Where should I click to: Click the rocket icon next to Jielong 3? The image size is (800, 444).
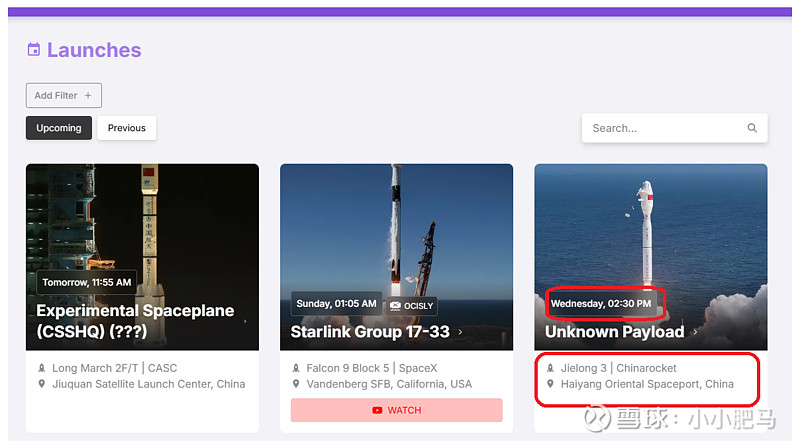[550, 368]
